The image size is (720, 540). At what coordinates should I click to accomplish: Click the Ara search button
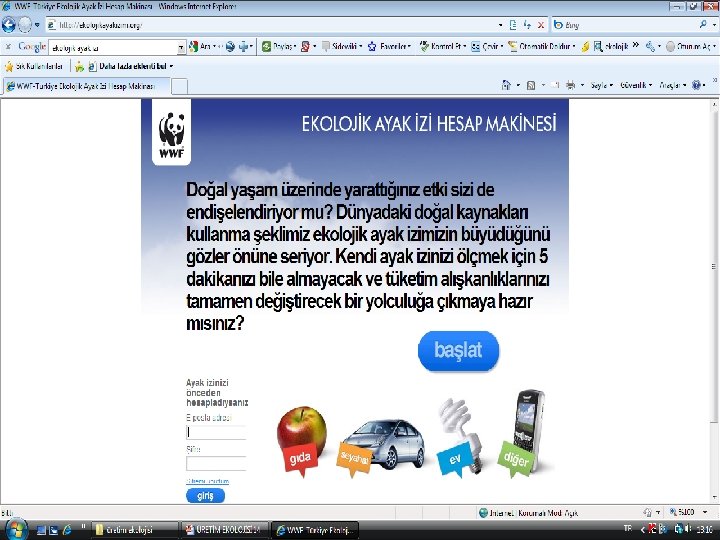(203, 46)
